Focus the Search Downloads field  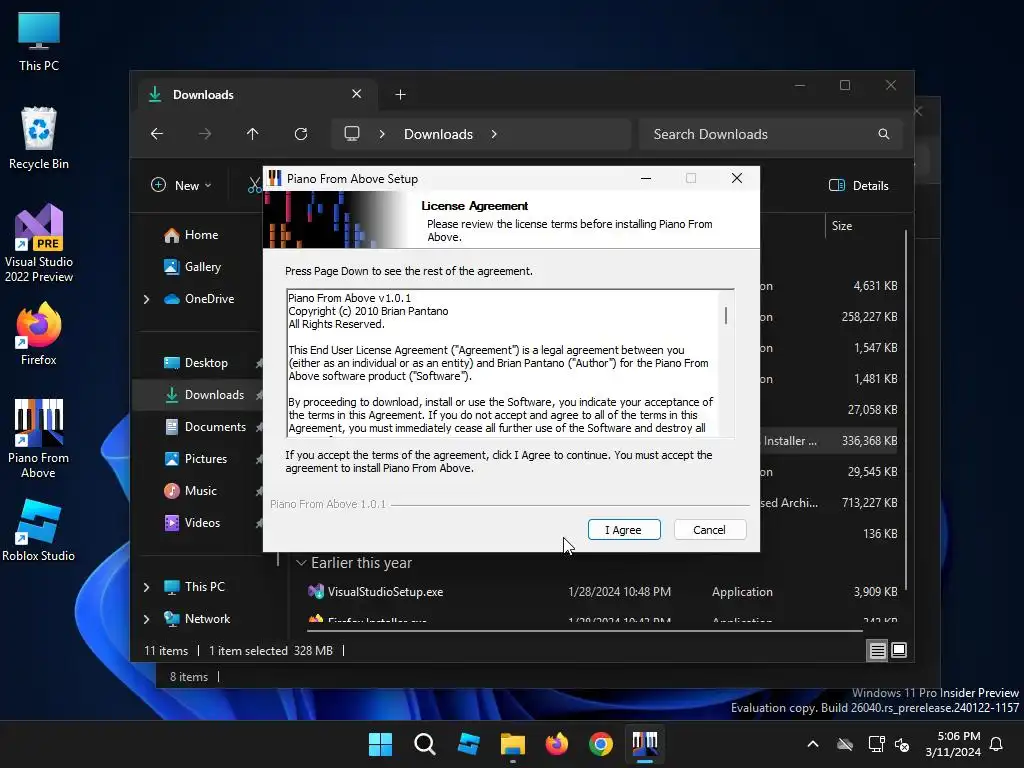coord(770,134)
